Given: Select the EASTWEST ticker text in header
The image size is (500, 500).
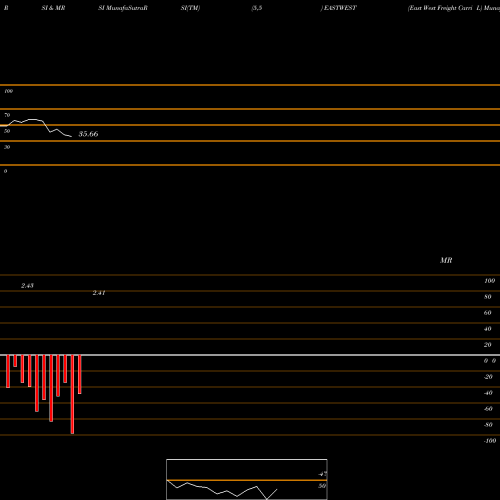Looking at the screenshot, I should tap(340, 8).
